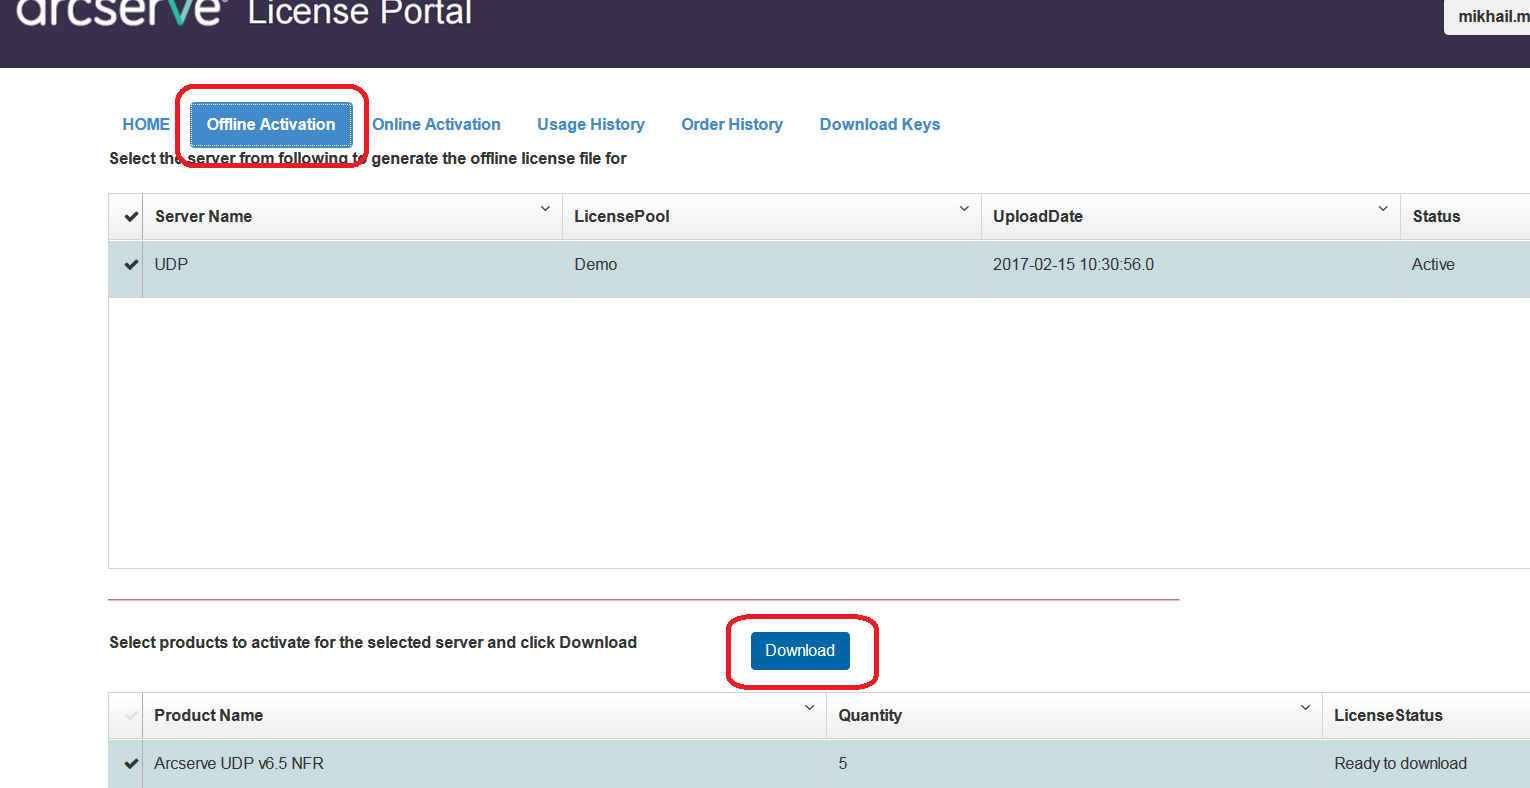The height and width of the screenshot is (788, 1530).
Task: Toggle select-all checkmark in product table header
Action: pyautogui.click(x=130, y=715)
